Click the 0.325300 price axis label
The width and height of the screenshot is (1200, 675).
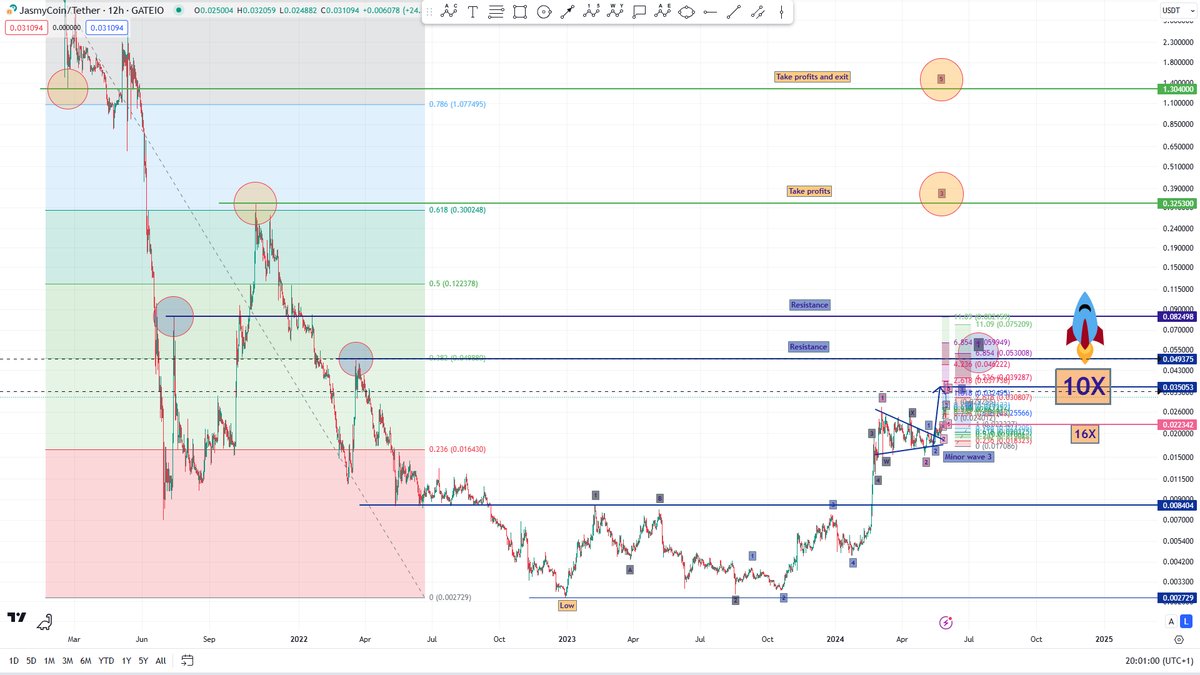click(1177, 203)
